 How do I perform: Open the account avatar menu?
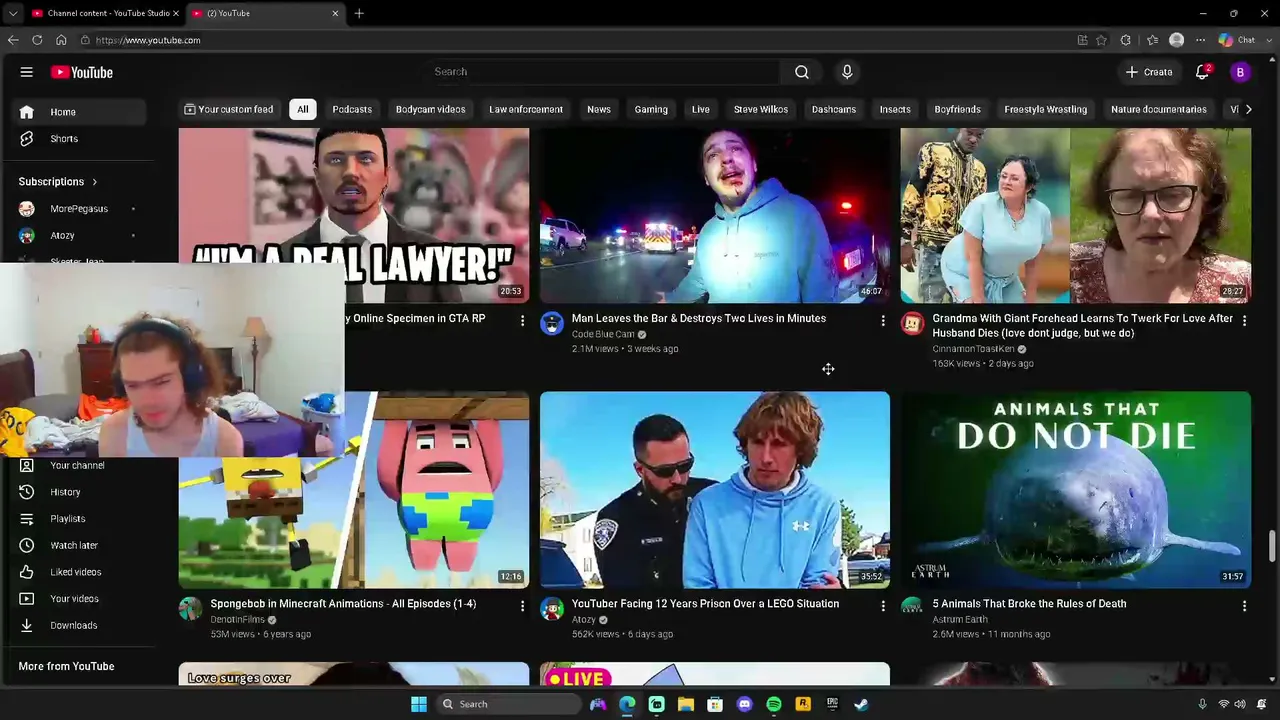pos(1240,72)
